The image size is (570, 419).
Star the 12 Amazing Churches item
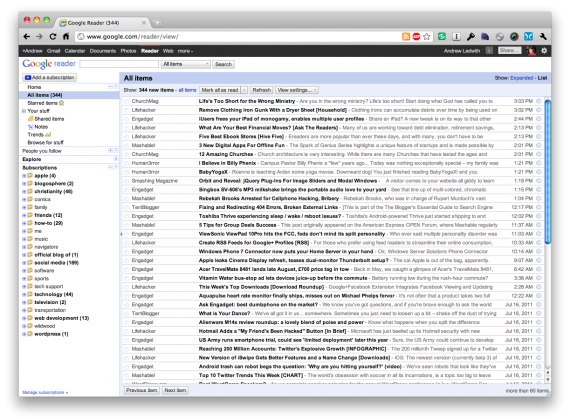tap(127, 154)
